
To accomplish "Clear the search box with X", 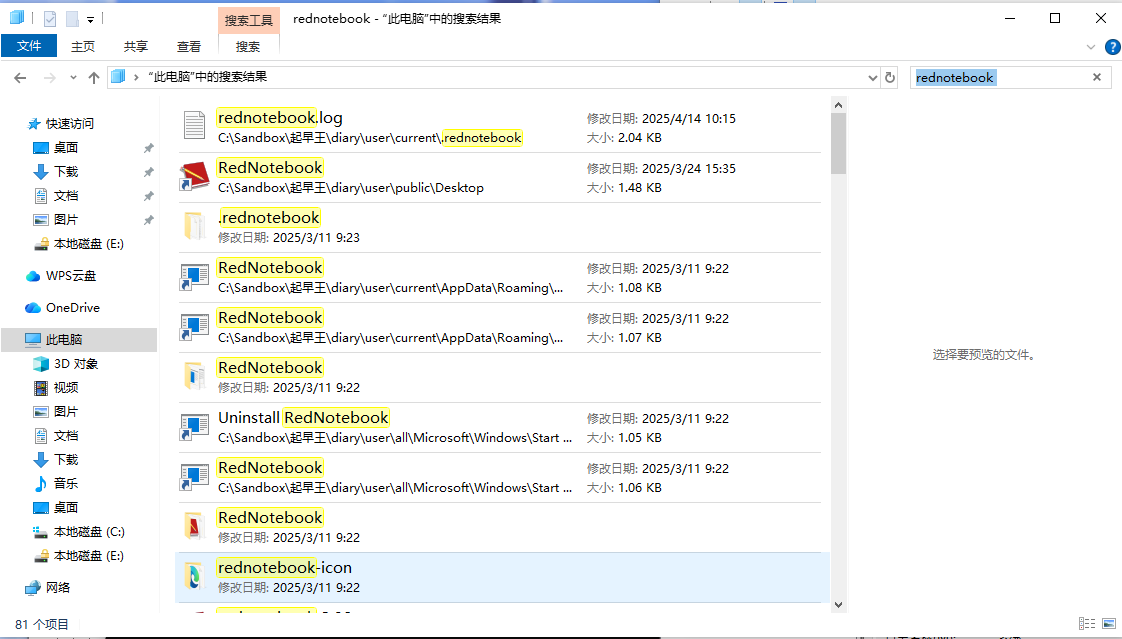I will coord(1096,77).
